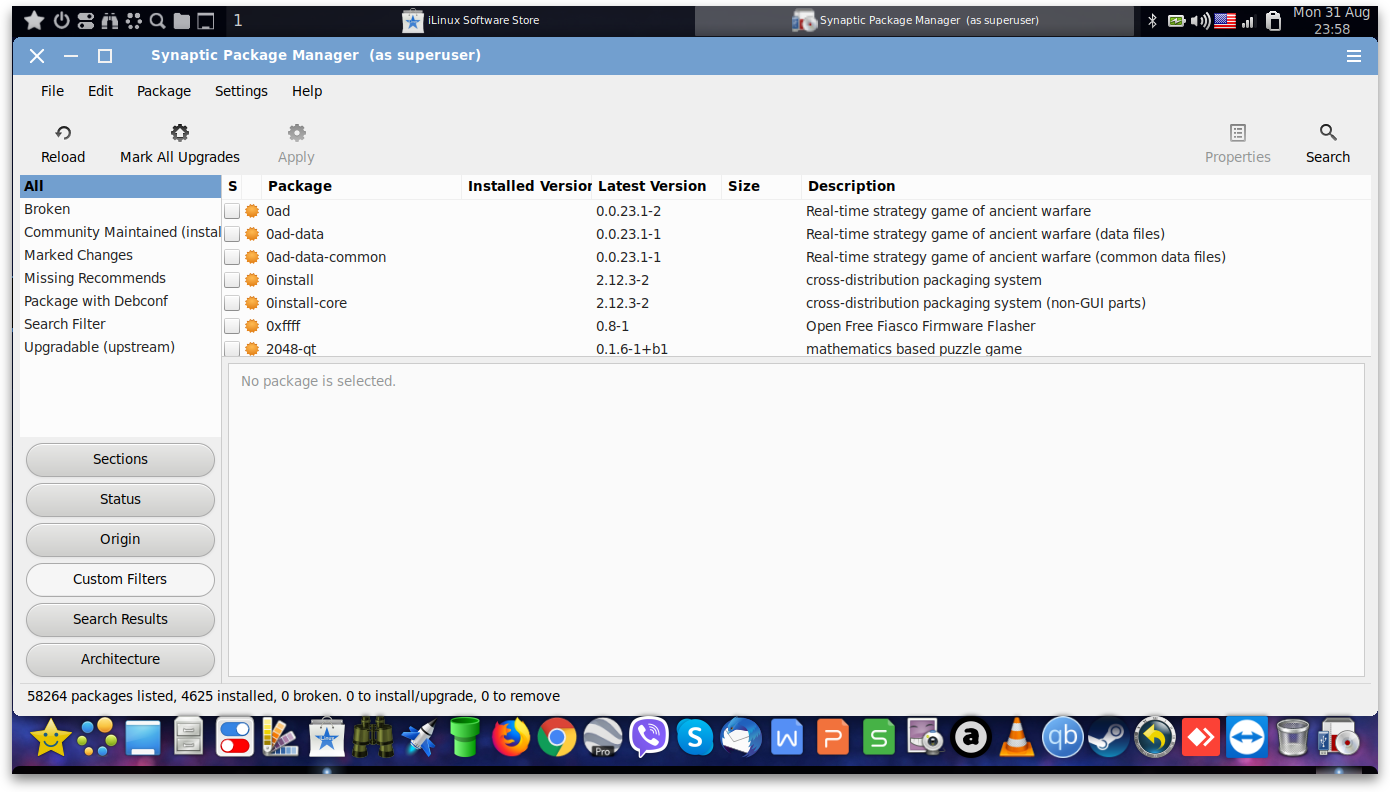Launch Google Chrome from the dock
The height and width of the screenshot is (792, 1390).
tap(557, 738)
